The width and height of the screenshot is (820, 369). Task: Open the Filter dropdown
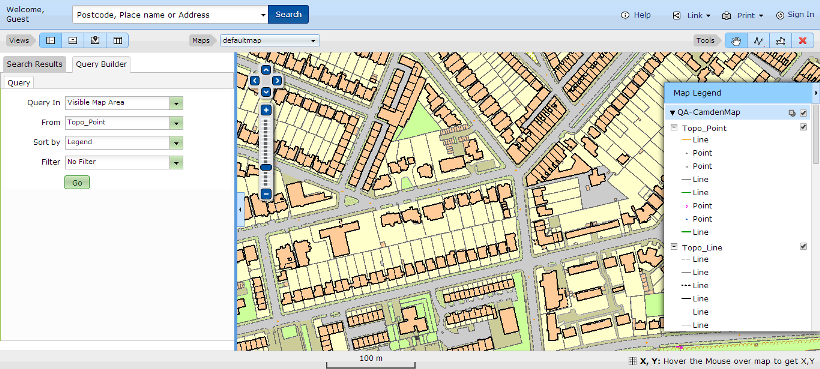tap(177, 162)
